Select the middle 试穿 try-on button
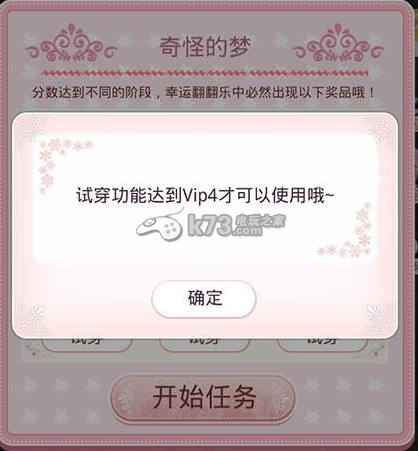This screenshot has width=418, height=451. [x=204, y=344]
